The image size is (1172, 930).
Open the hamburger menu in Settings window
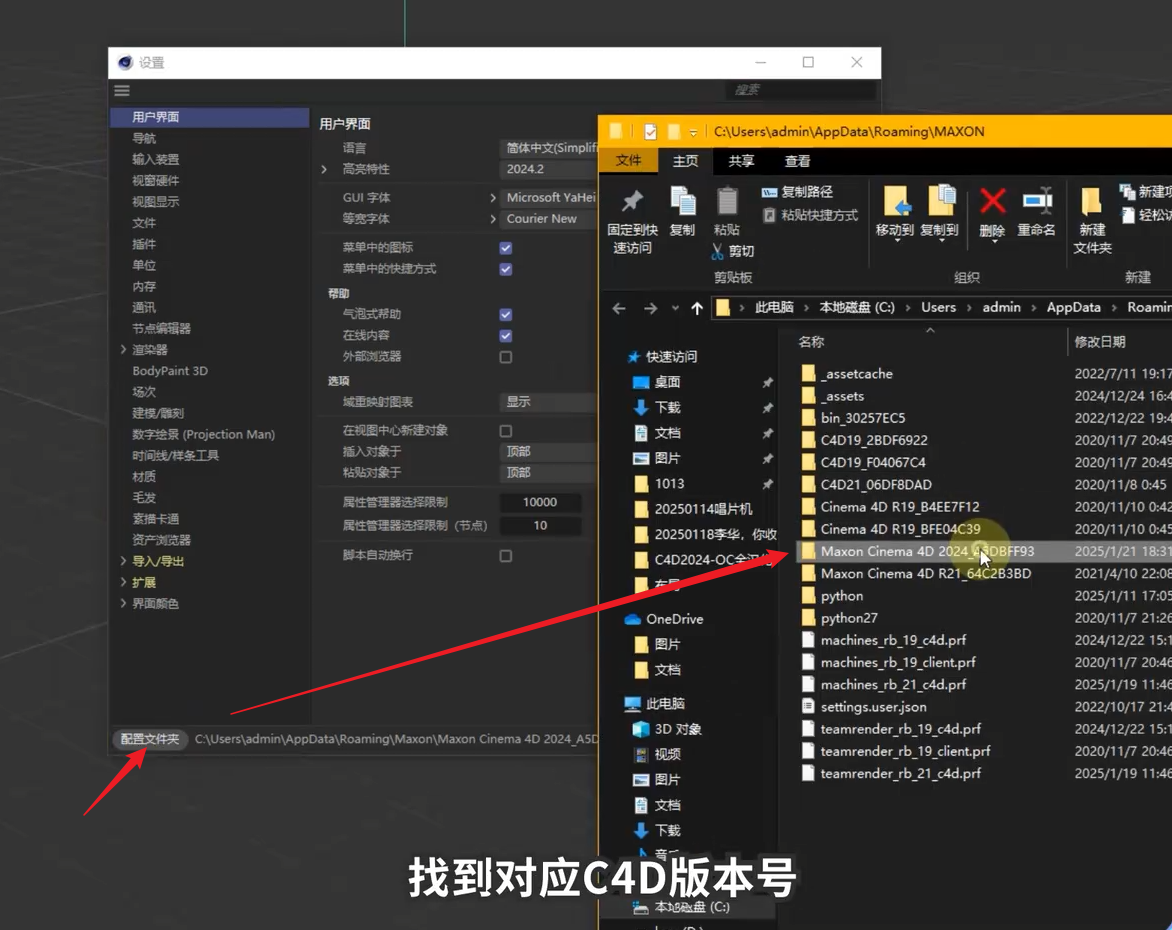click(x=122, y=91)
